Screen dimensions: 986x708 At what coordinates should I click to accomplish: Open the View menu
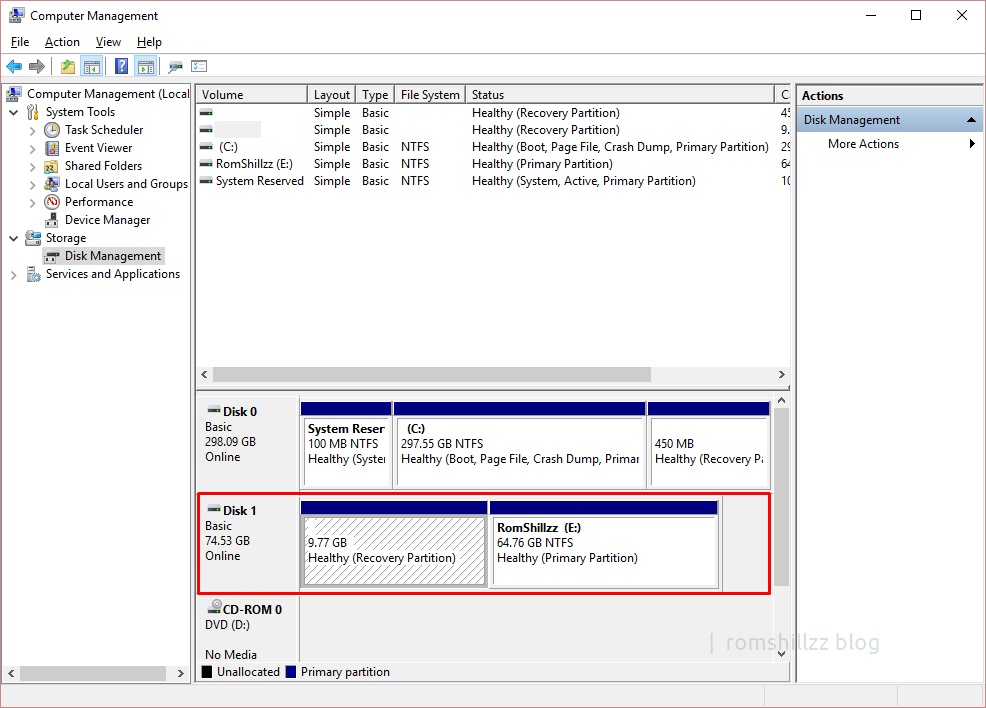108,42
